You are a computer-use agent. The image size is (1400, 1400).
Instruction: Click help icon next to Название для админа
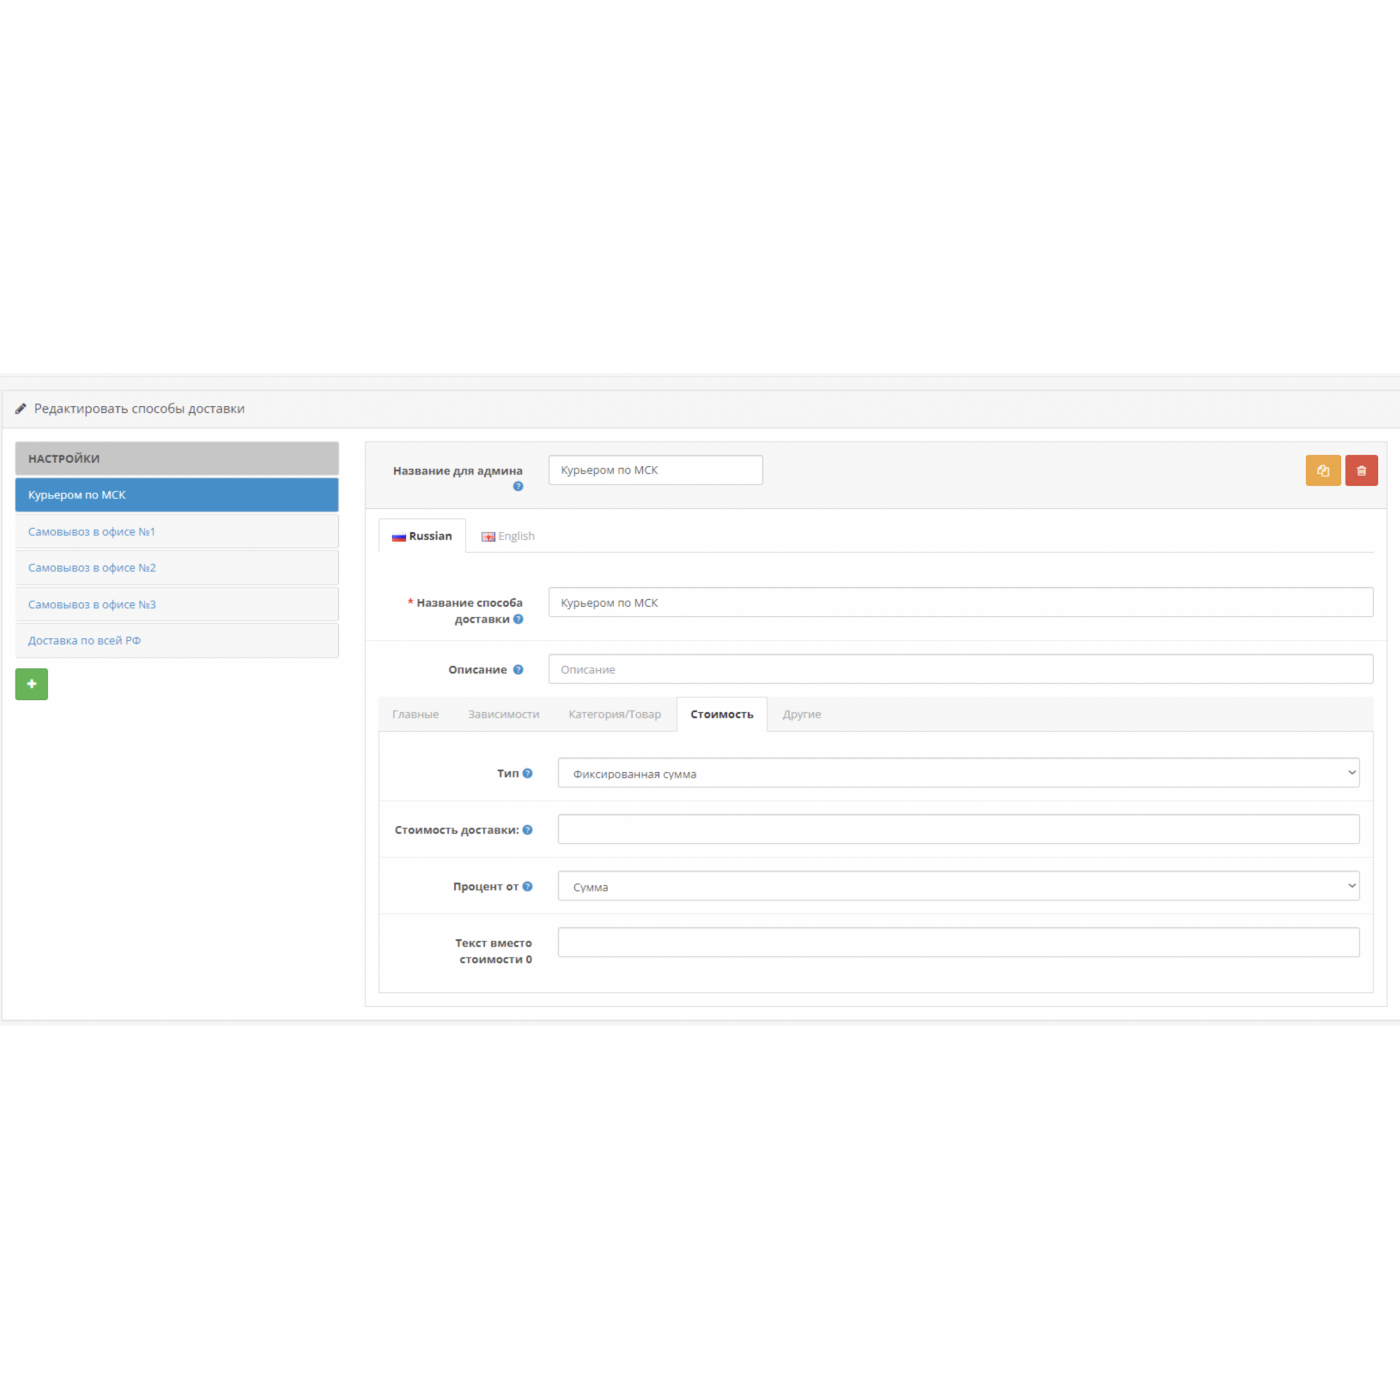click(518, 487)
